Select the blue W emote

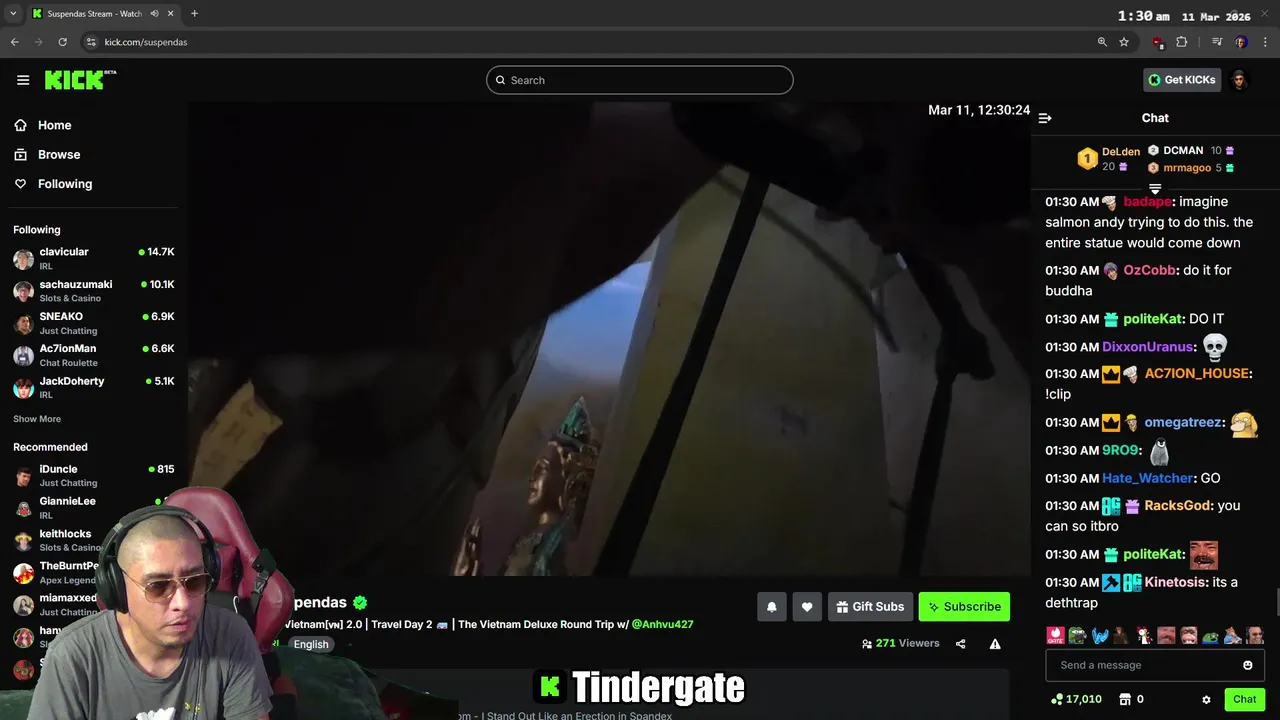point(1100,635)
